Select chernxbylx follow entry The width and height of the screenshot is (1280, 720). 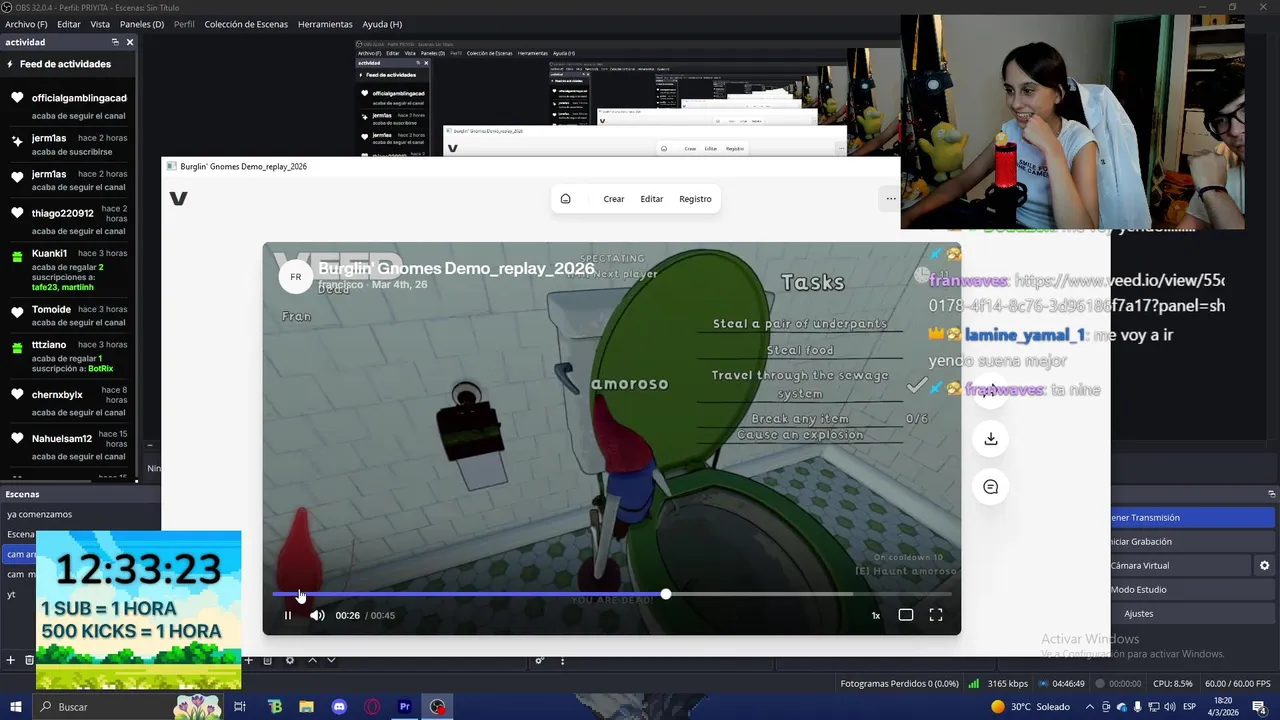(x=68, y=402)
